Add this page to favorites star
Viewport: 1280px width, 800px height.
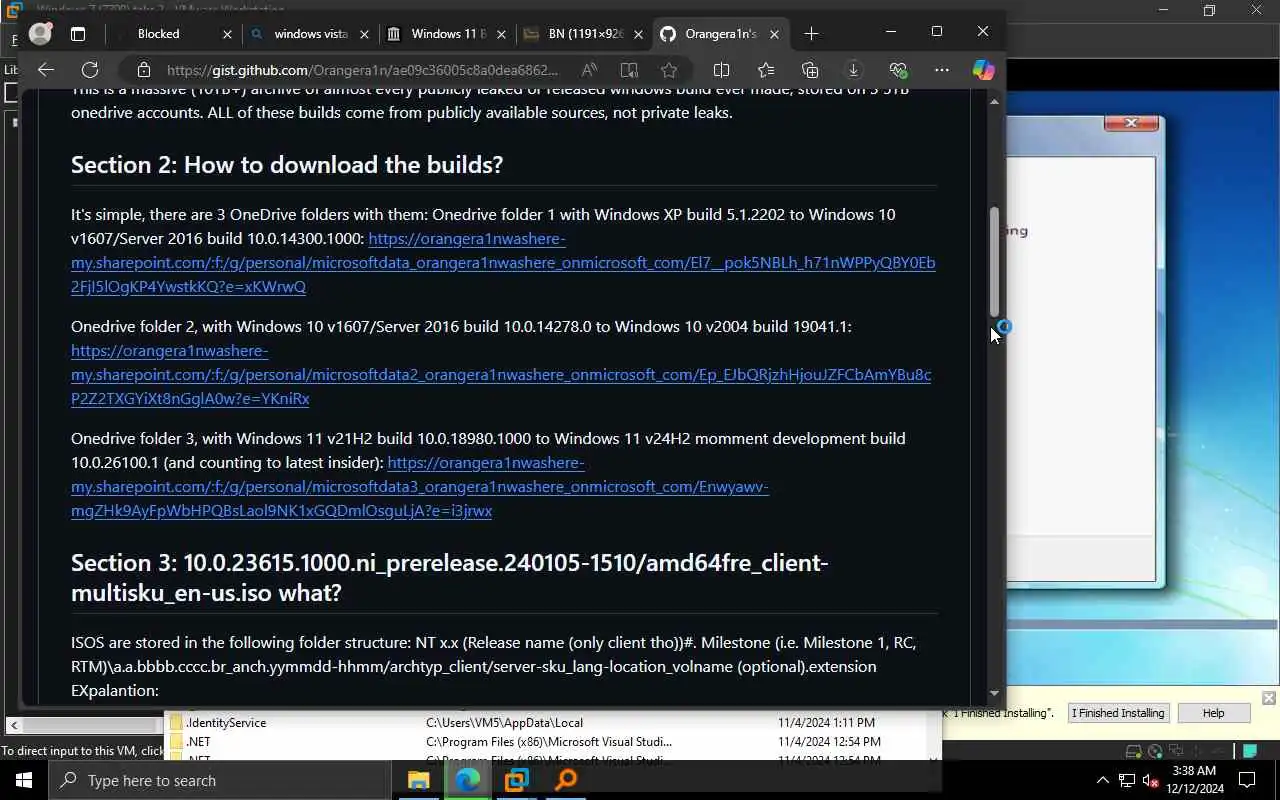point(669,70)
